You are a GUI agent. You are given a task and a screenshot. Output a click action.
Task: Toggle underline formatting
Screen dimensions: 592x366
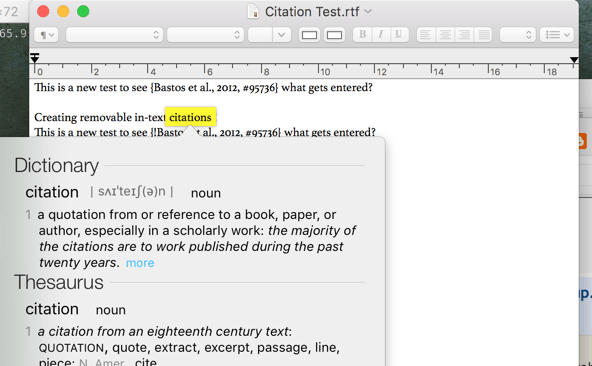tap(398, 34)
